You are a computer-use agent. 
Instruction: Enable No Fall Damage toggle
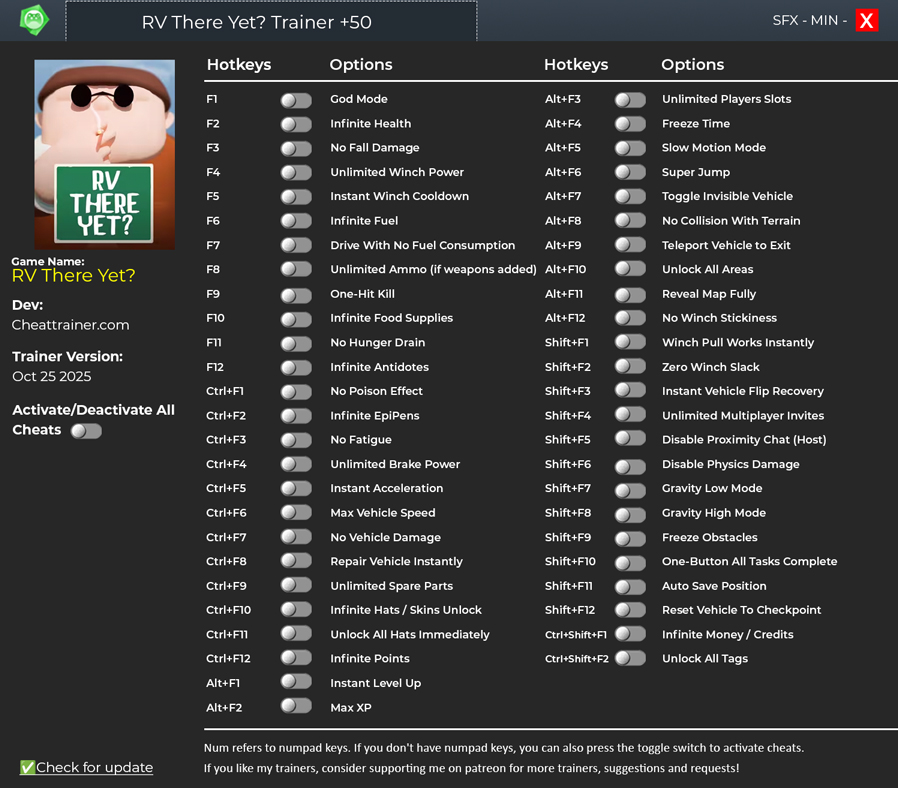296,149
